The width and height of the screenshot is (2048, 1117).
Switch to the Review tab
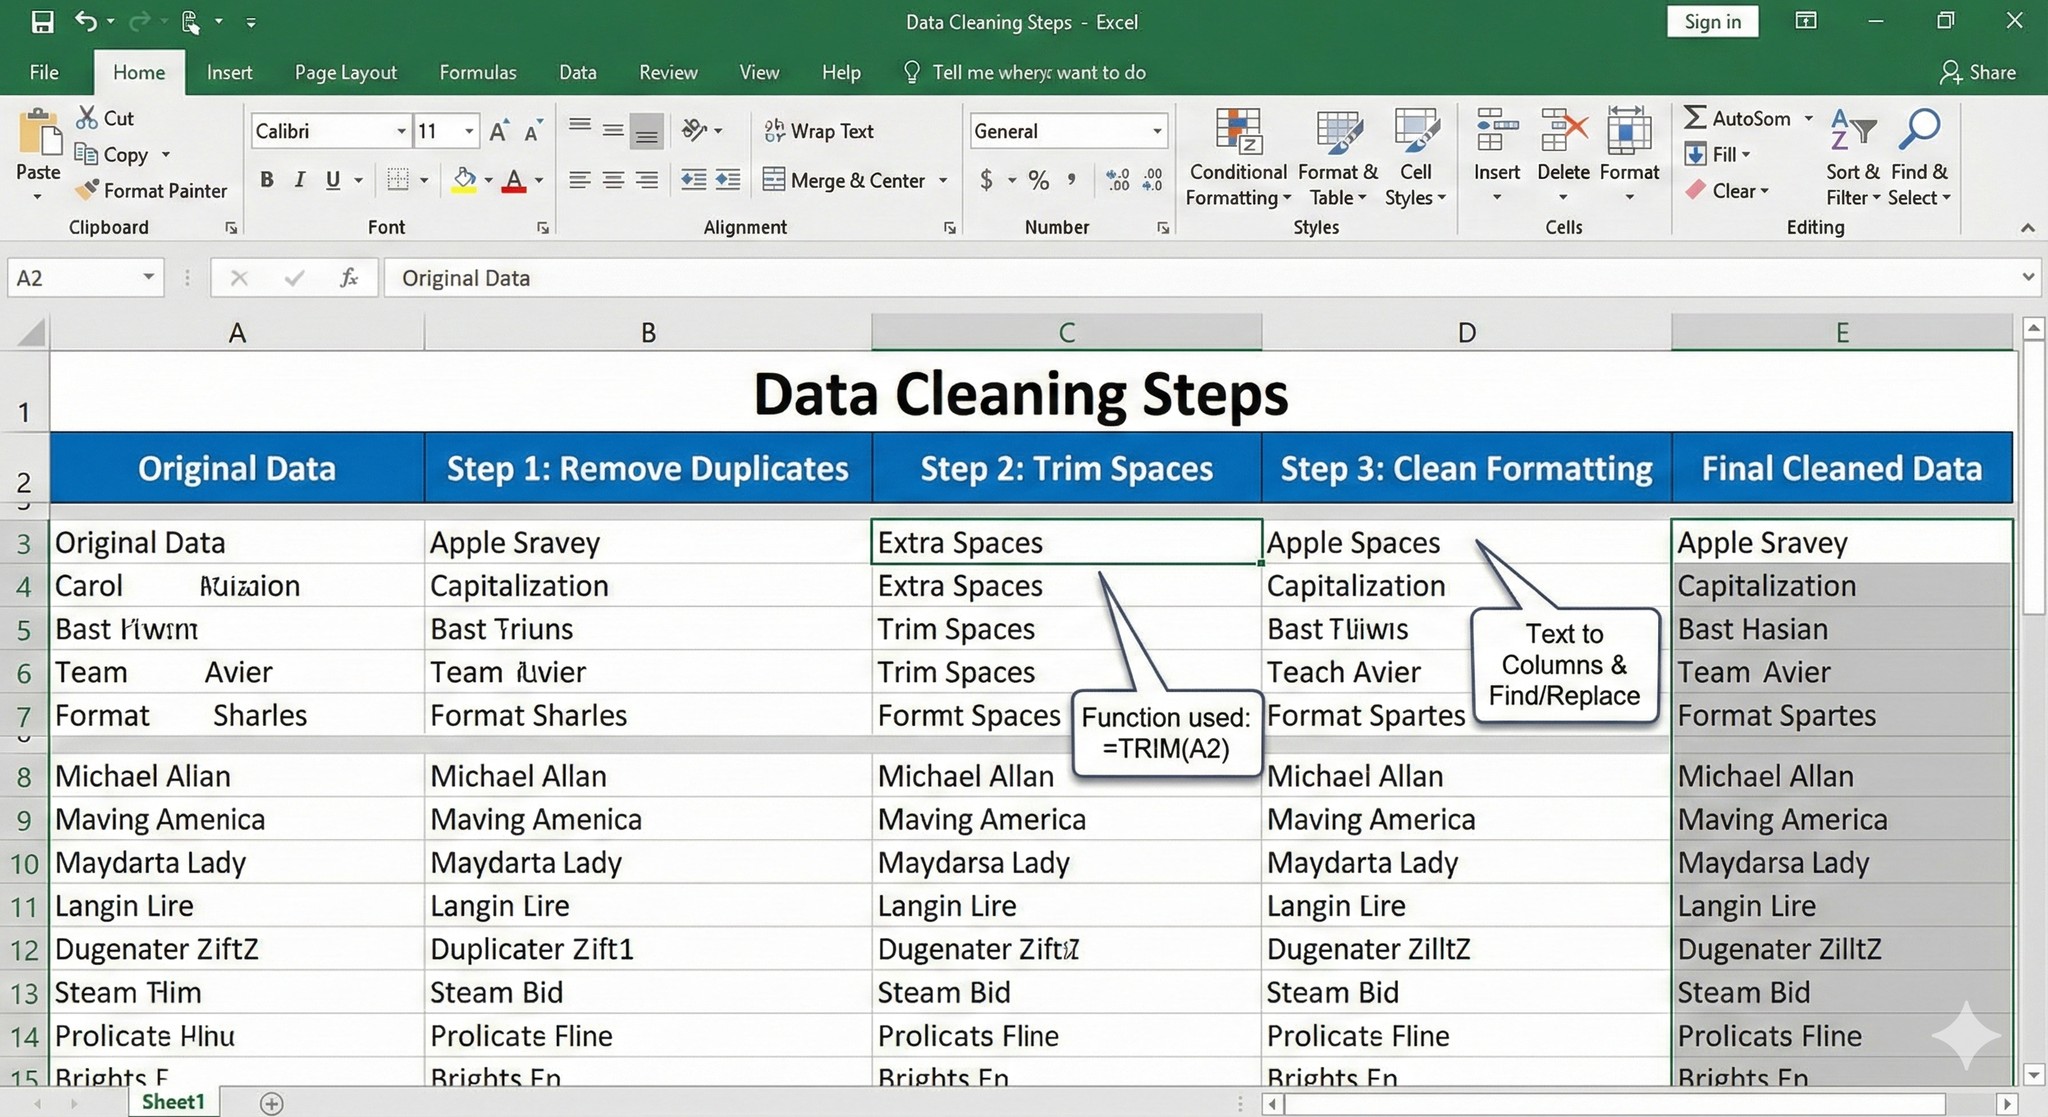point(668,72)
